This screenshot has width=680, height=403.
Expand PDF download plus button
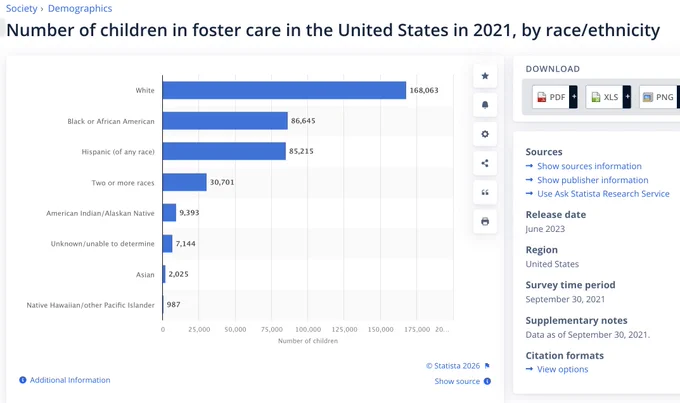573,97
